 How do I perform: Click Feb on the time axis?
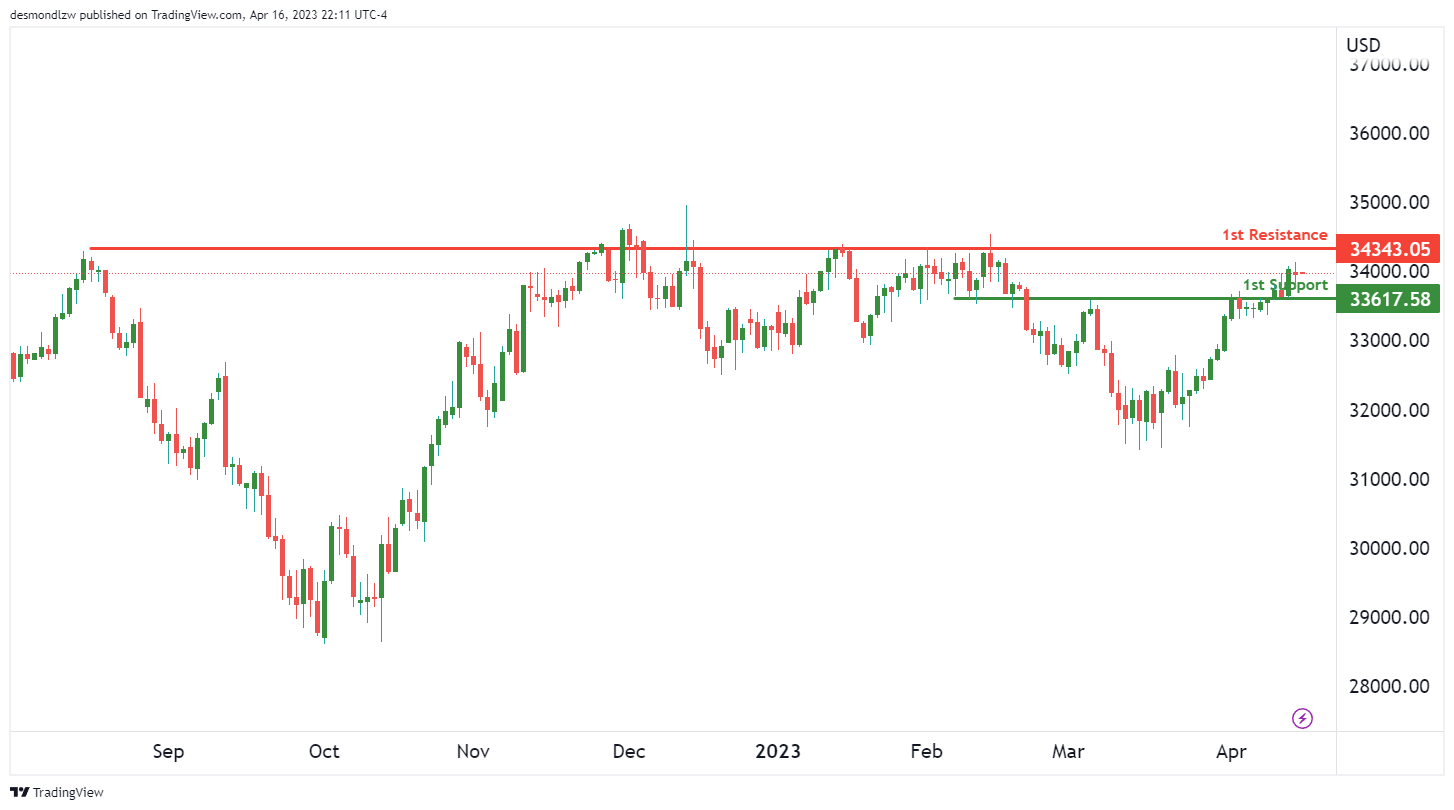926,752
